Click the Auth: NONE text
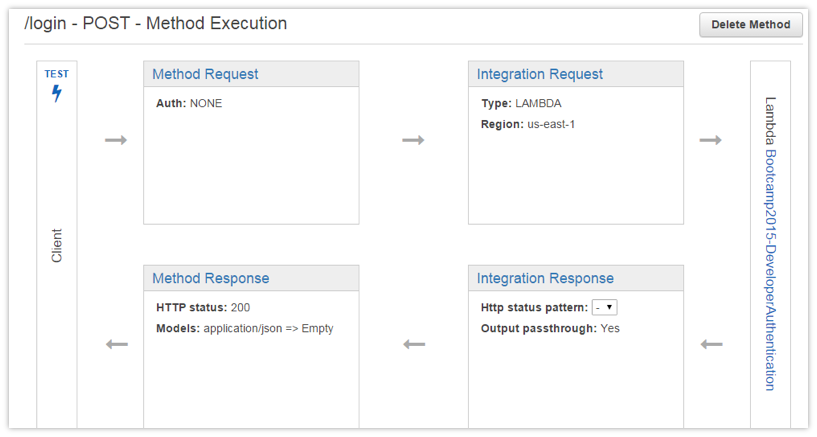Image resolution: width=817 pixels, height=437 pixels. tap(189, 103)
